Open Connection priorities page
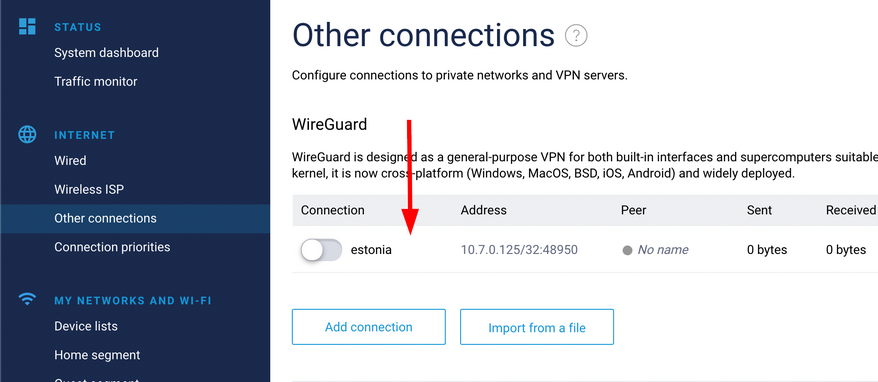 pos(112,247)
